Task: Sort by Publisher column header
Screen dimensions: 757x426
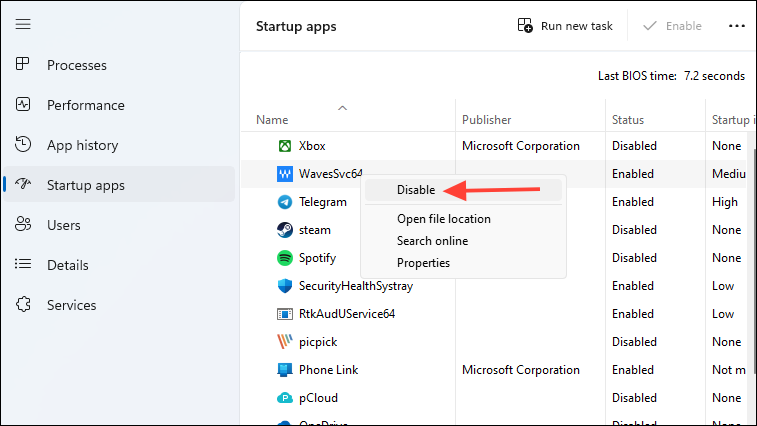Action: [486, 120]
